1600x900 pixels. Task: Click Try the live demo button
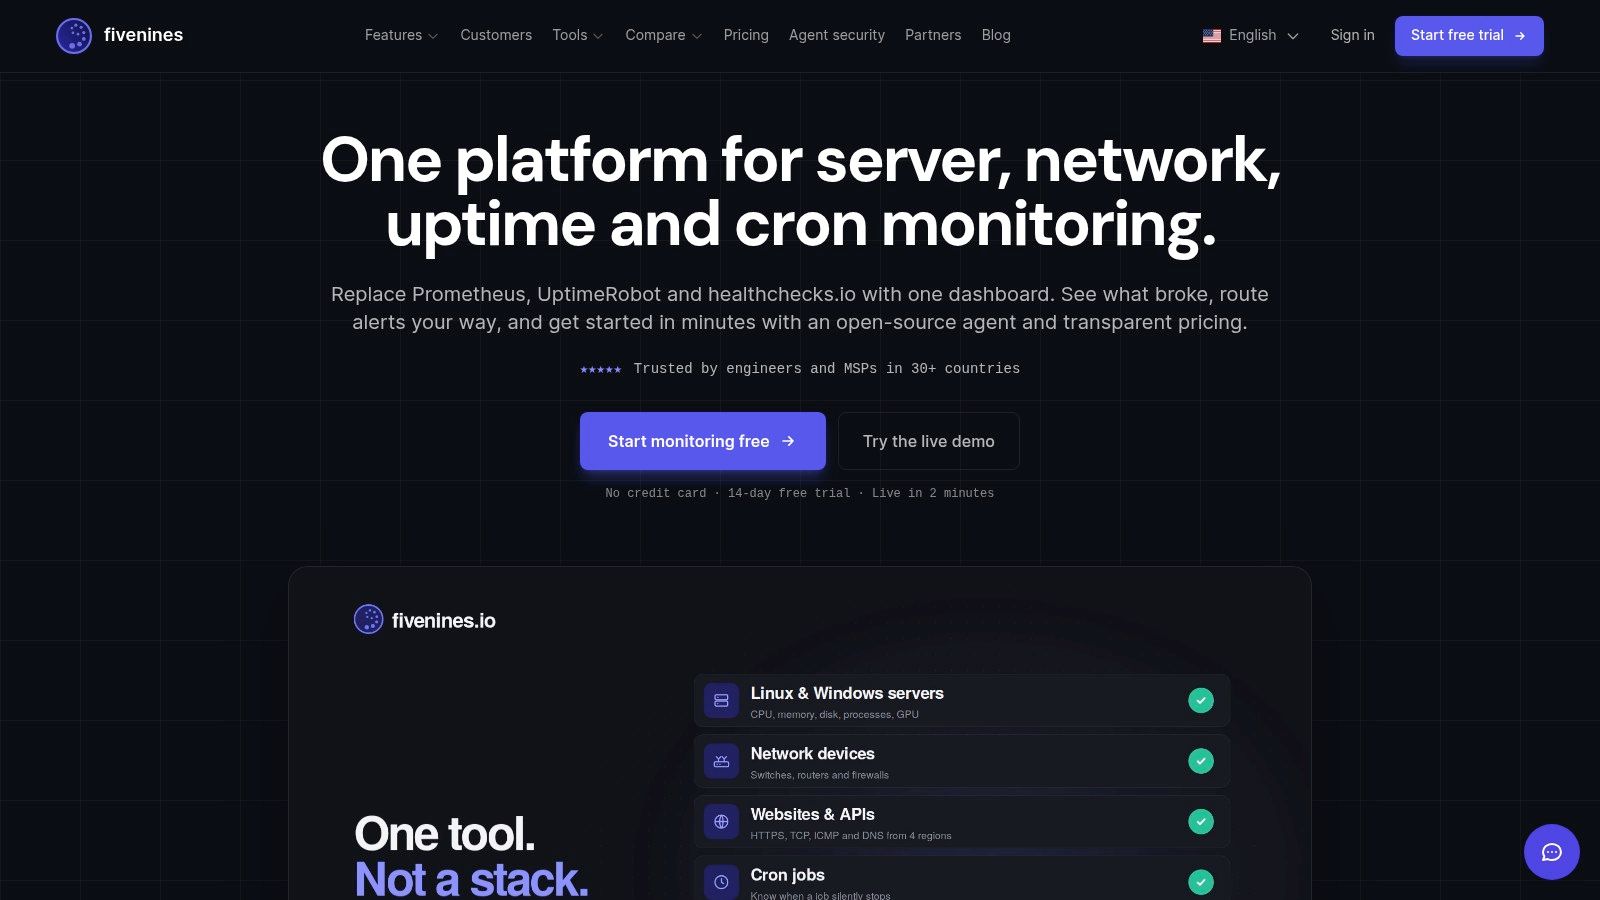[x=929, y=441]
